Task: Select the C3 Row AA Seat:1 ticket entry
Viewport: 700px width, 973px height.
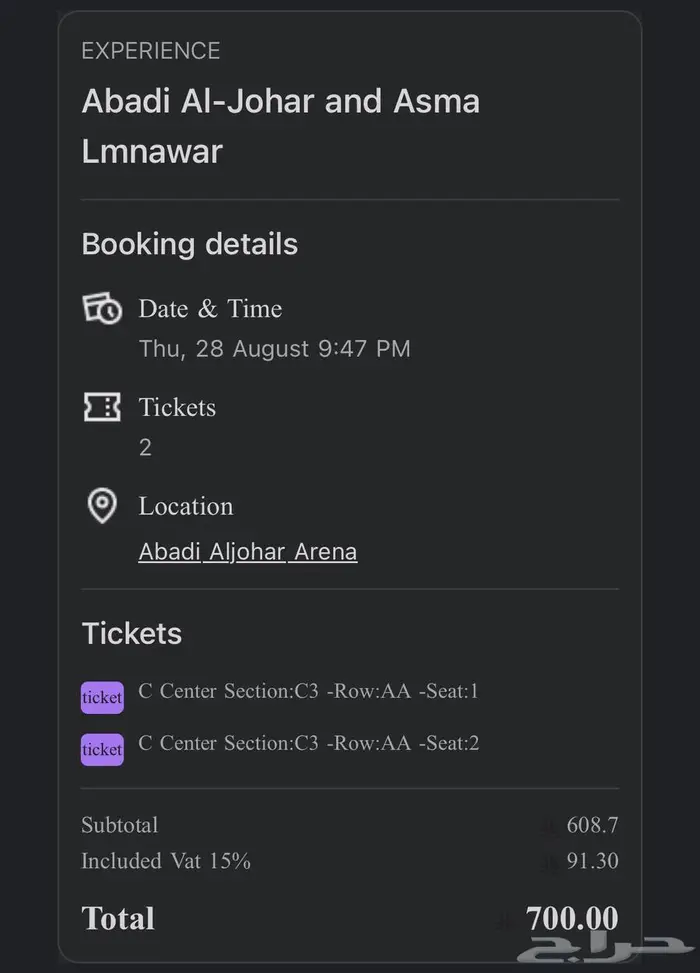Action: (x=308, y=691)
